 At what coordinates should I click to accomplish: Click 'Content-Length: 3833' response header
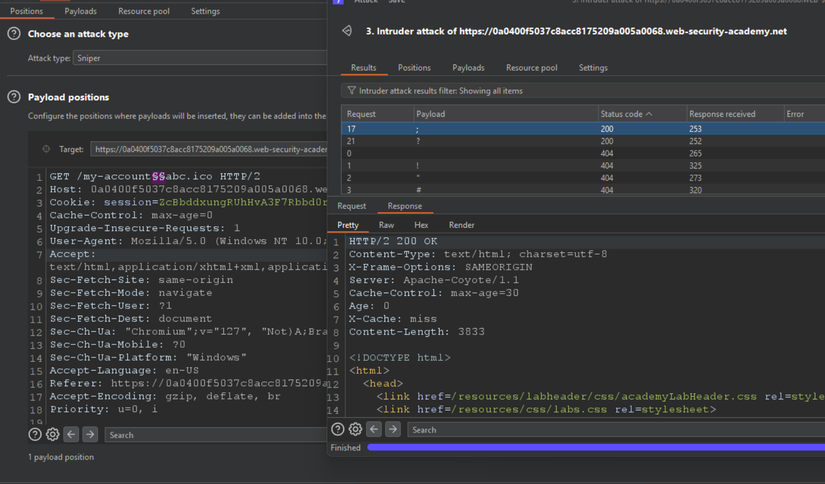[417, 332]
